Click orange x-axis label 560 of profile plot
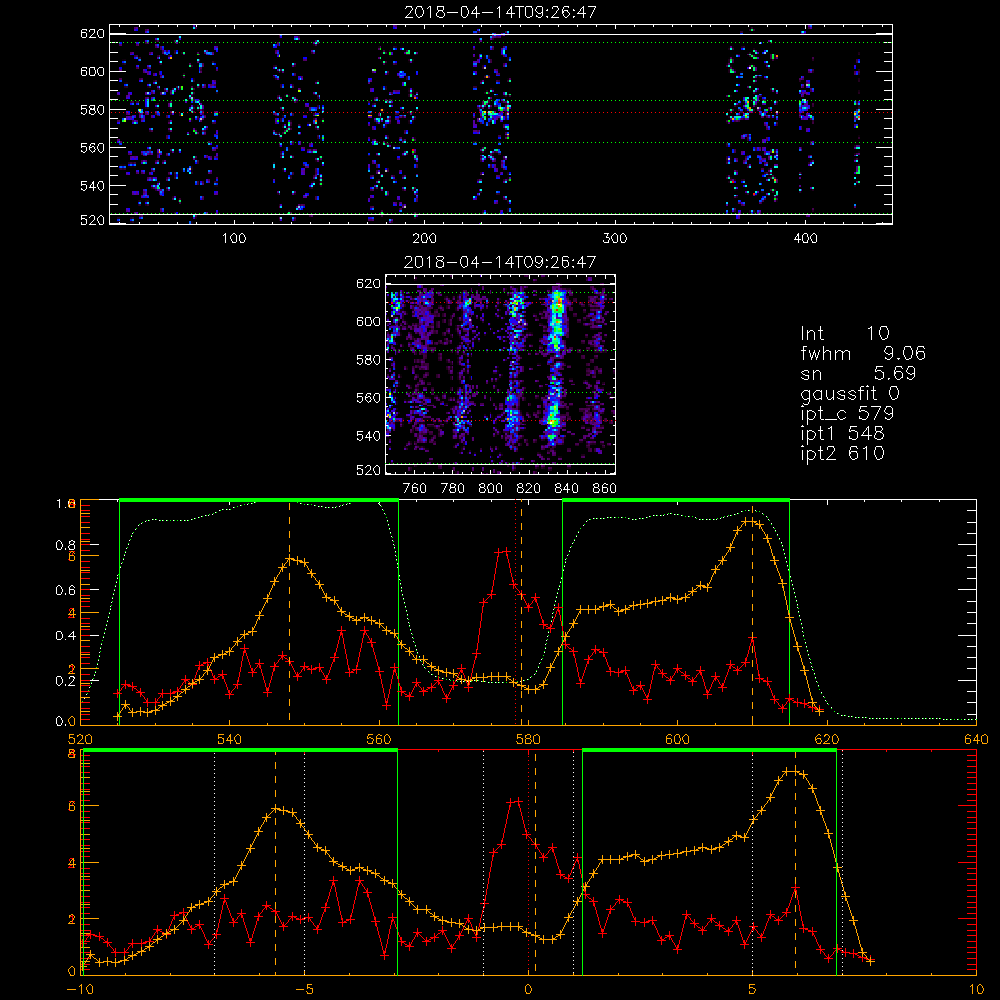Screen dimensions: 1000x1000 click(379, 739)
